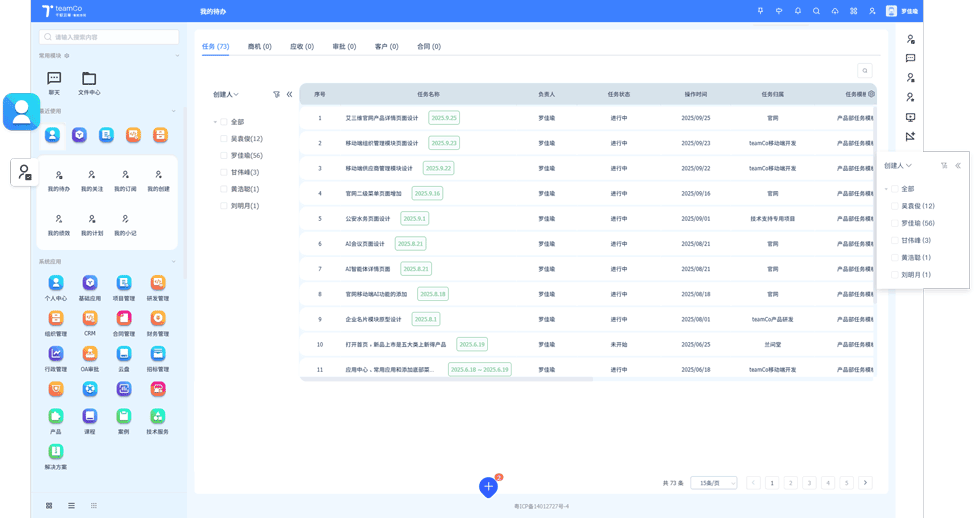Open the CRM application icon

(x=90, y=319)
